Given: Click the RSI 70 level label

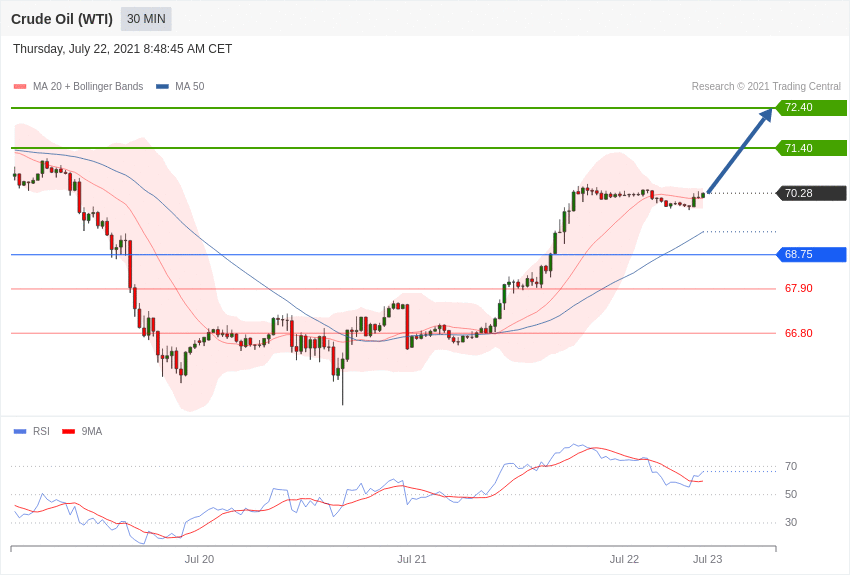Looking at the screenshot, I should coord(791,467).
